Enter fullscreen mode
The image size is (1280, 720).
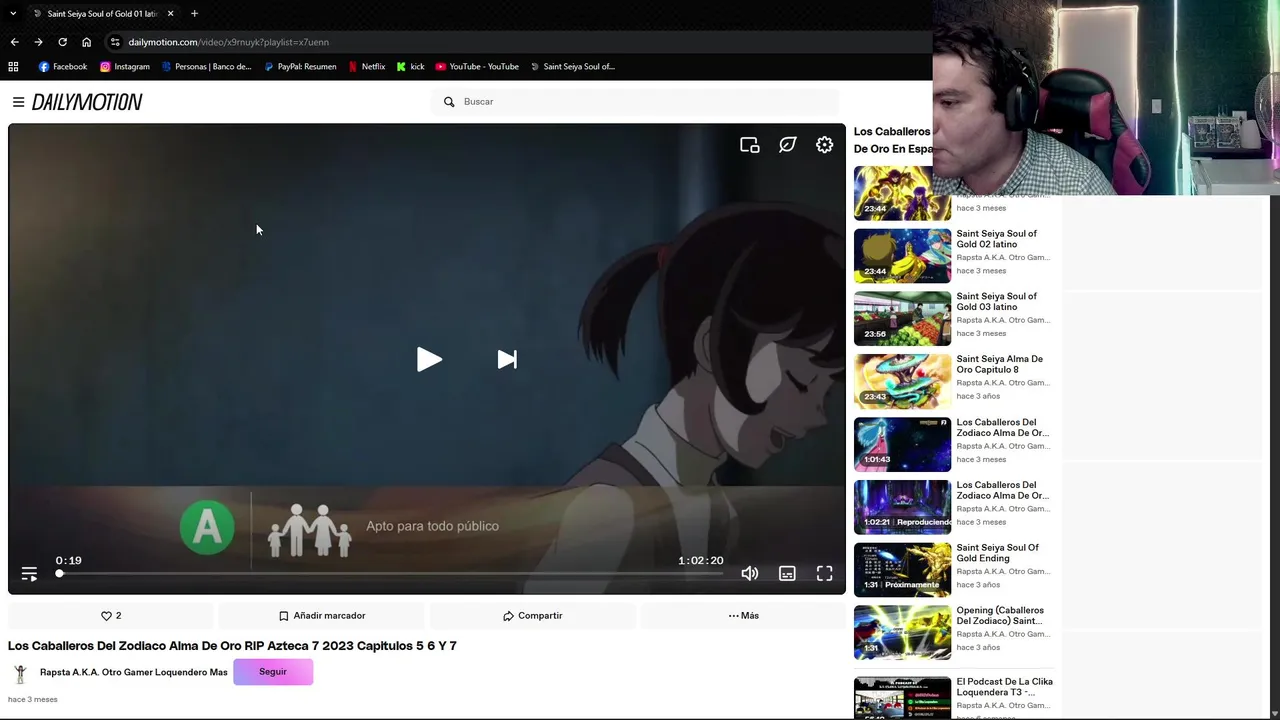[824, 574]
